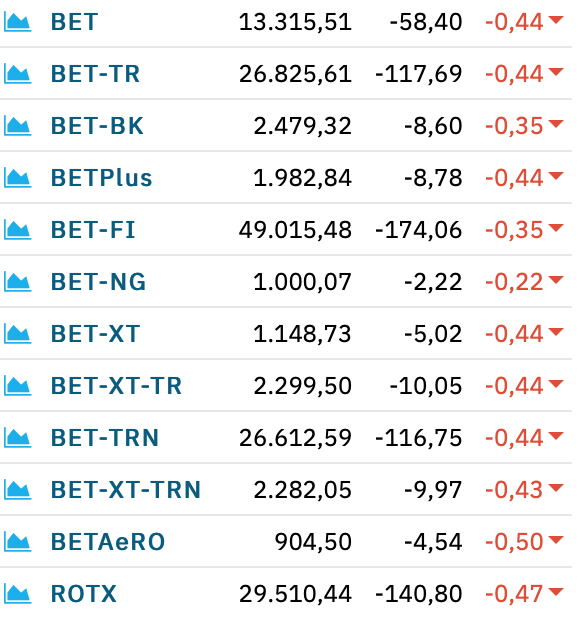View the chart icon for BET-FI
The height and width of the screenshot is (620, 580).
(17, 230)
